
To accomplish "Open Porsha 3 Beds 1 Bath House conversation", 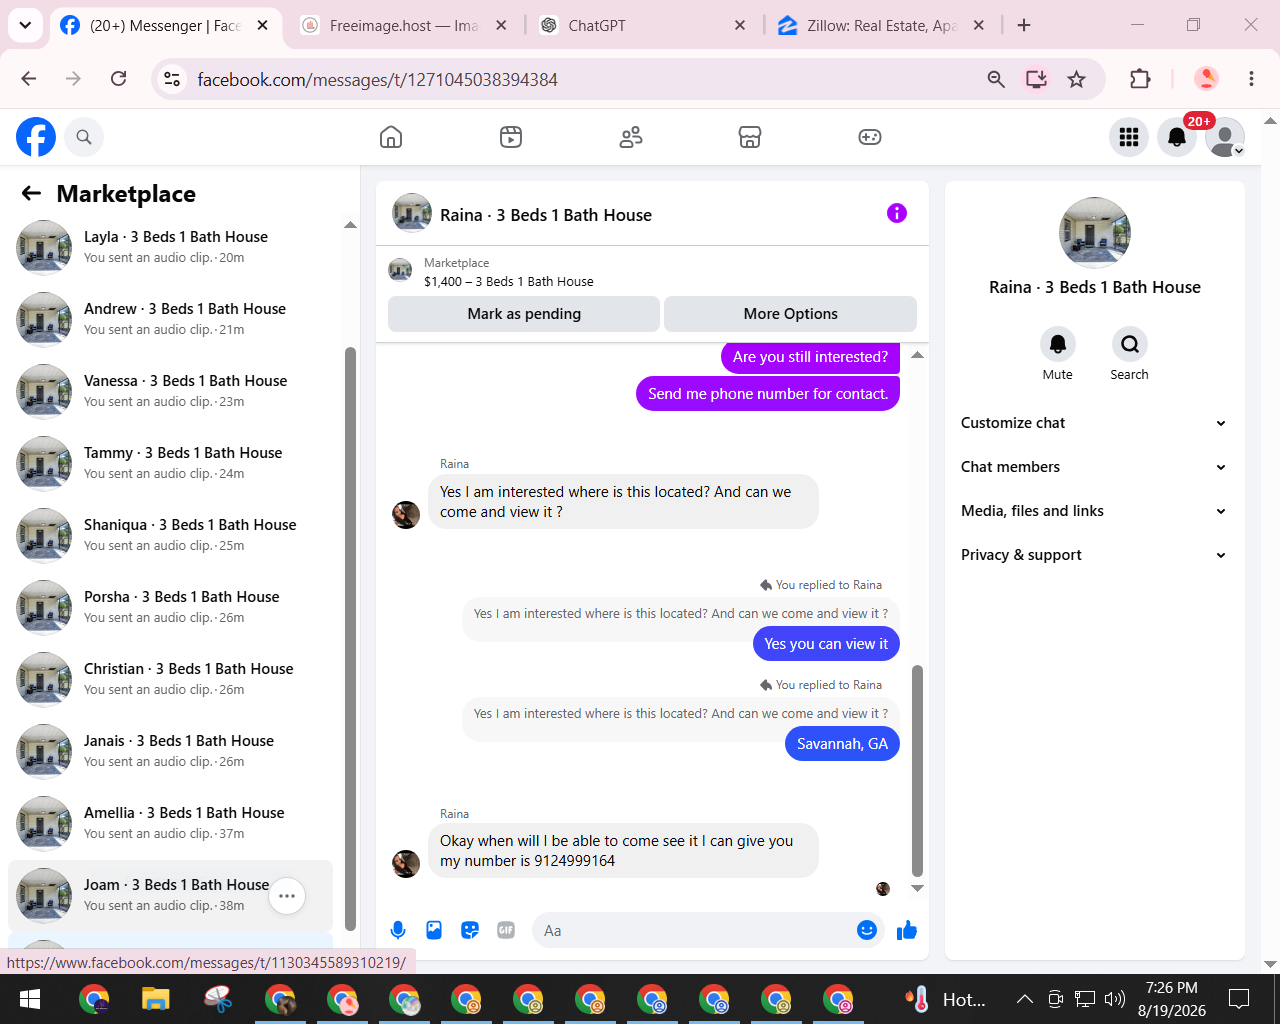I will tap(171, 607).
